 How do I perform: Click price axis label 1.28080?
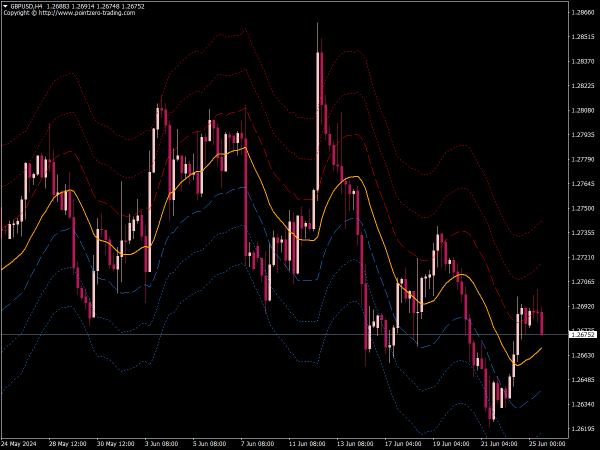(x=583, y=110)
